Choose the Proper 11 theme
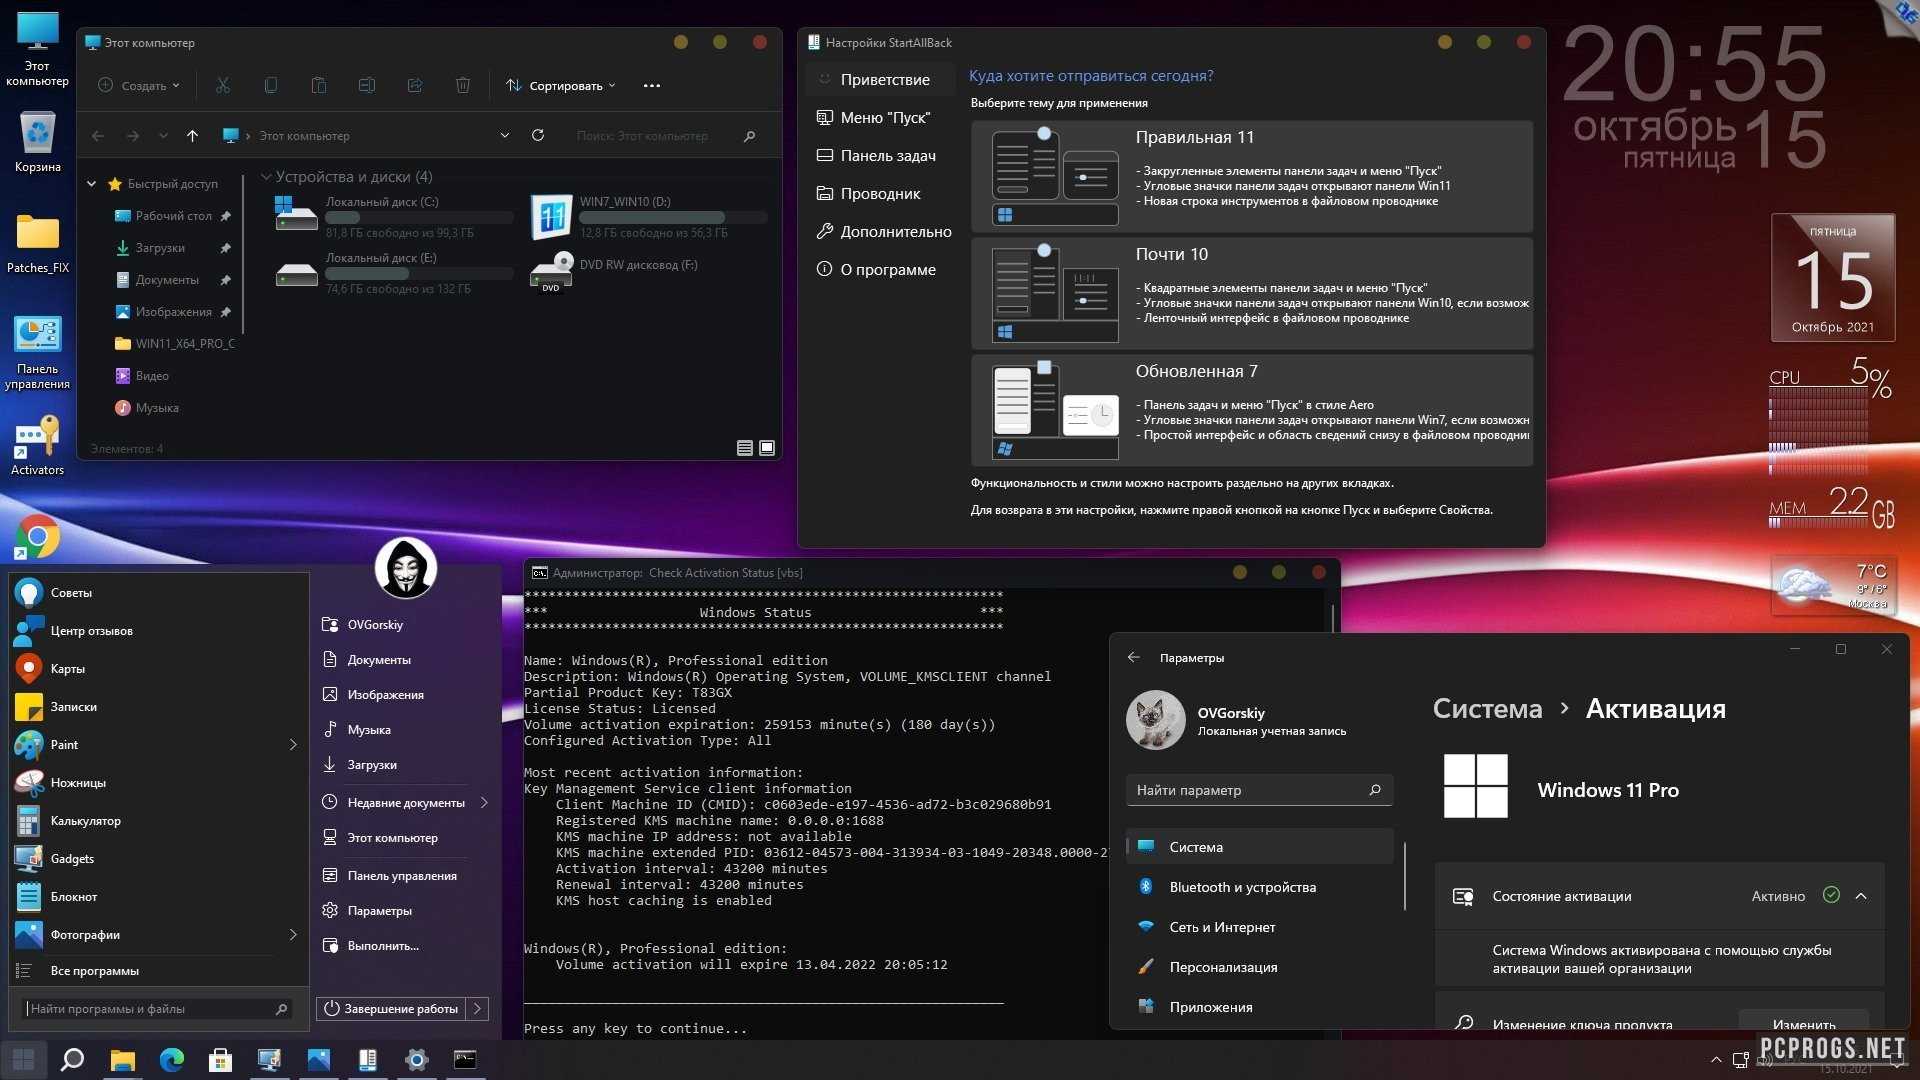The height and width of the screenshot is (1080, 1920). pyautogui.click(x=1251, y=176)
